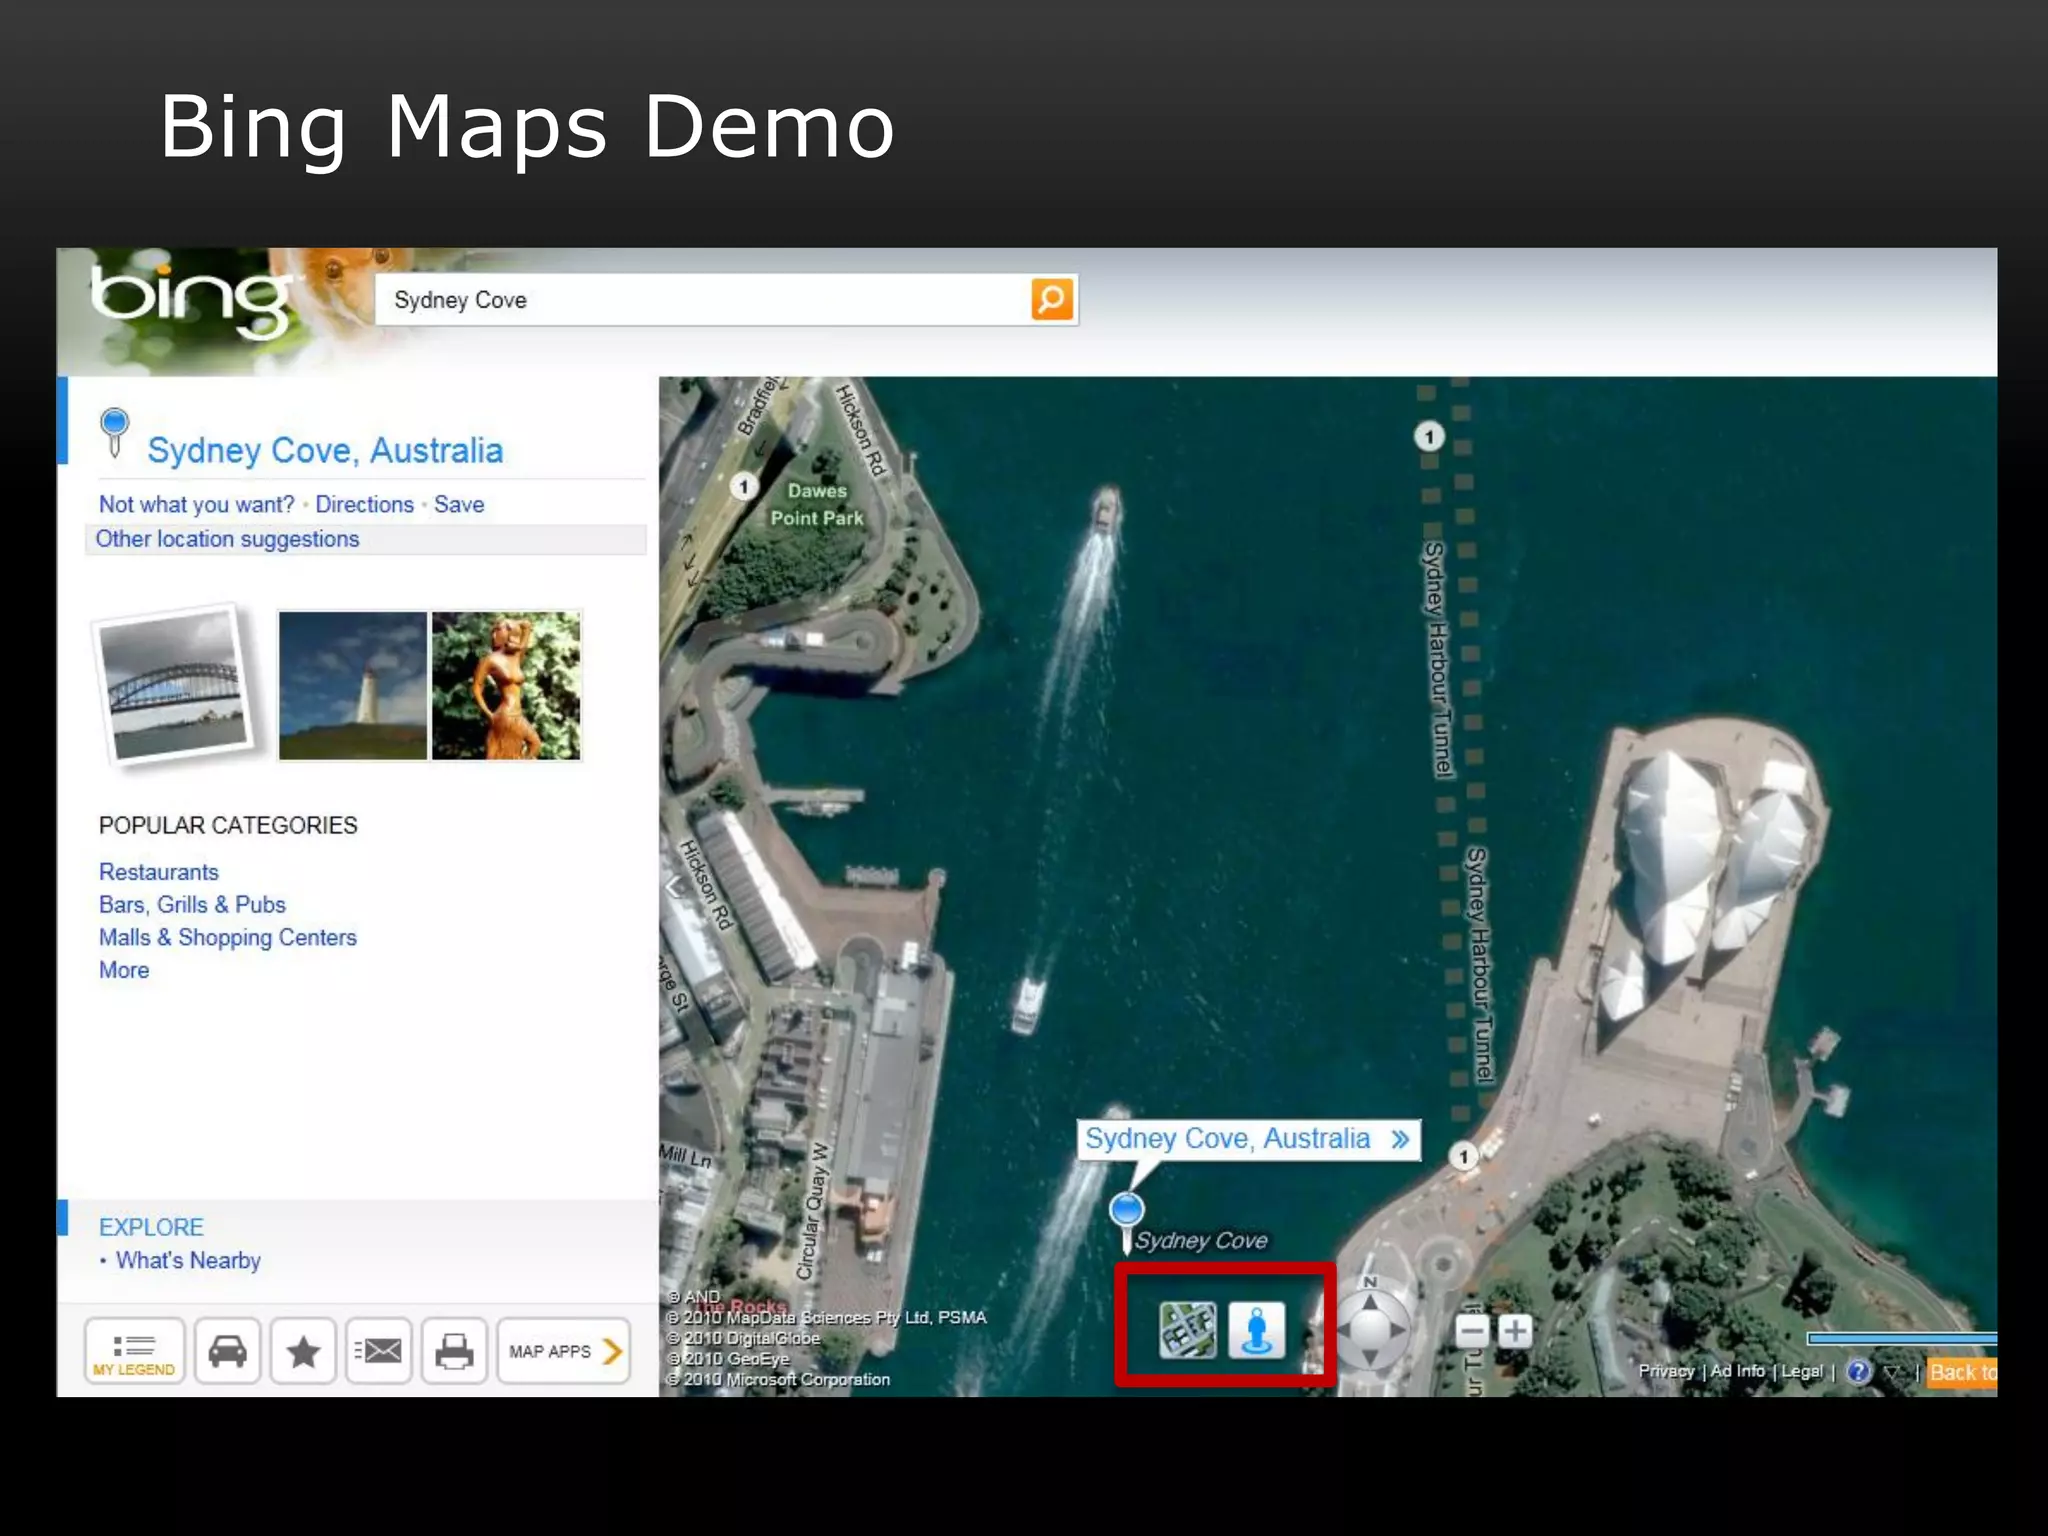The image size is (2048, 1536).
Task: Expand Other location suggestions
Action: tap(366, 539)
